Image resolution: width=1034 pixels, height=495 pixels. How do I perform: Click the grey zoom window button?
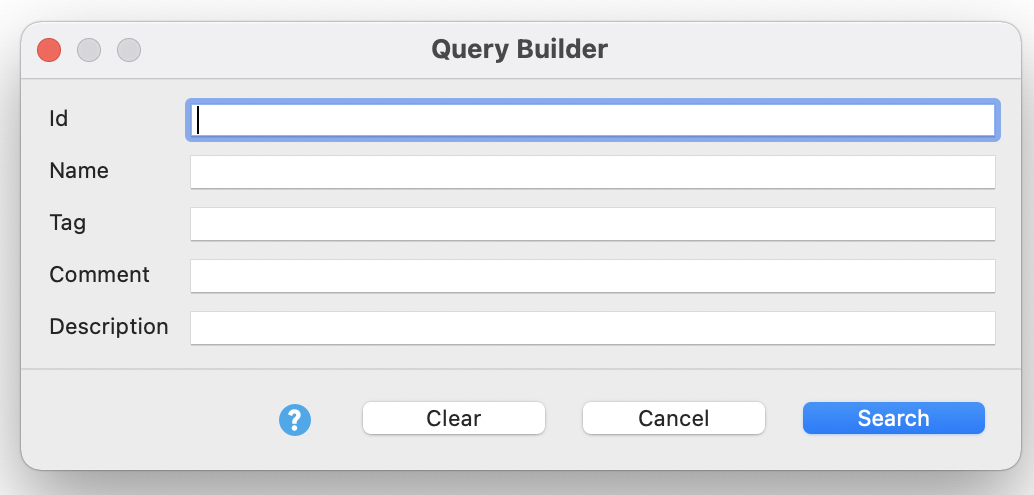[129, 49]
